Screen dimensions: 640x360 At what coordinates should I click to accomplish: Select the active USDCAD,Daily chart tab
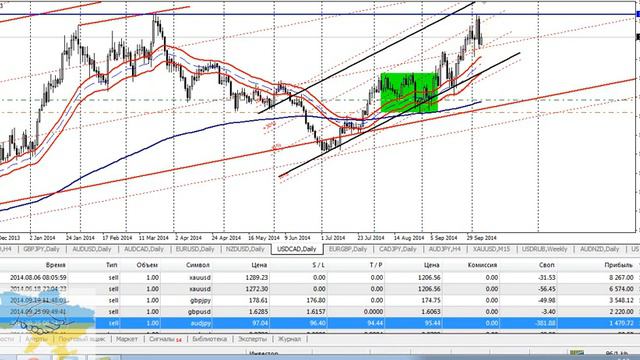297,249
